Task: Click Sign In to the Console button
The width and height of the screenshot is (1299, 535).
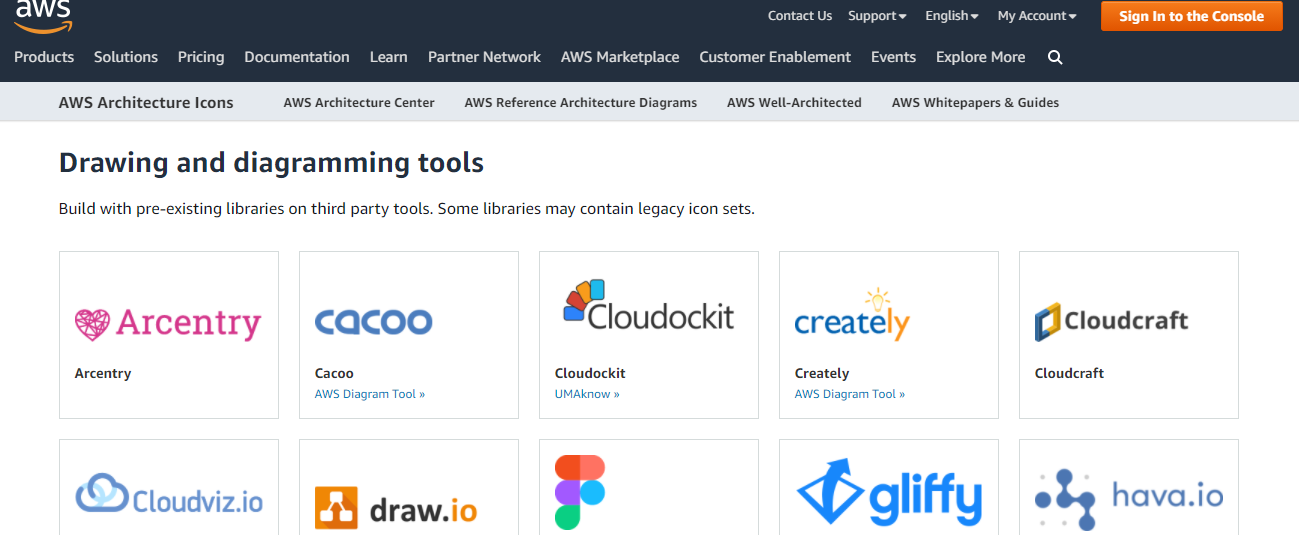Action: point(1192,16)
